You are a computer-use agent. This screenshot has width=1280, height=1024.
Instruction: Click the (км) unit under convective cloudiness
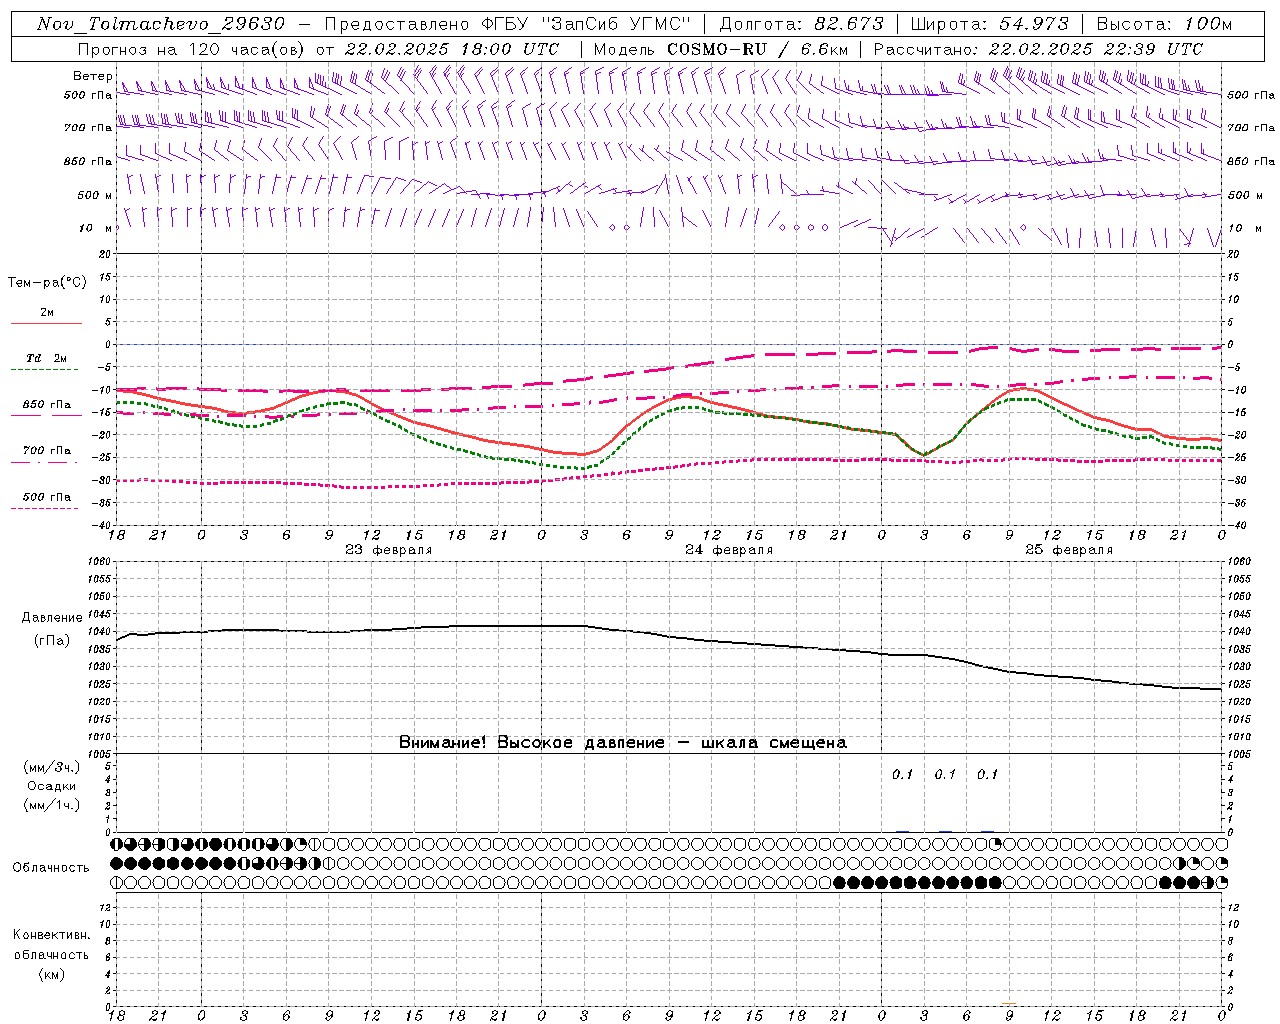click(51, 974)
